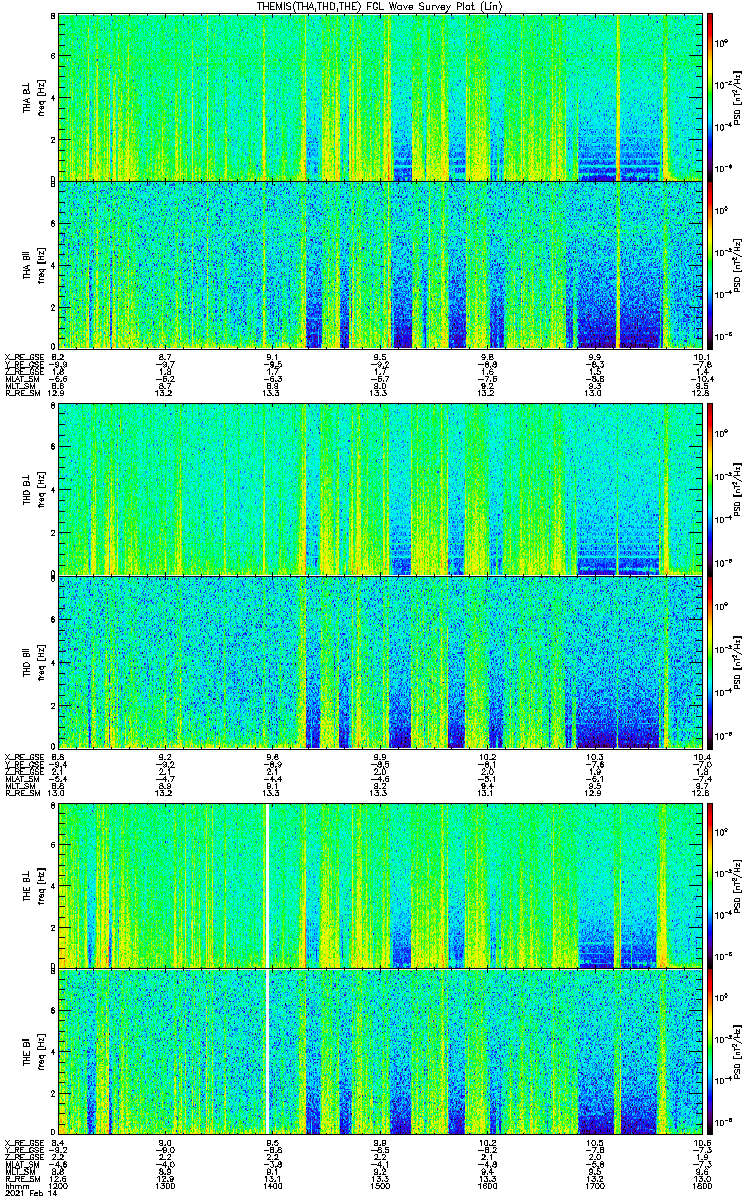Screen dimensions: 750x1200
Task: Click the THA B-perpendicular freq [Hz] axis label
Action: [x=40, y=97]
